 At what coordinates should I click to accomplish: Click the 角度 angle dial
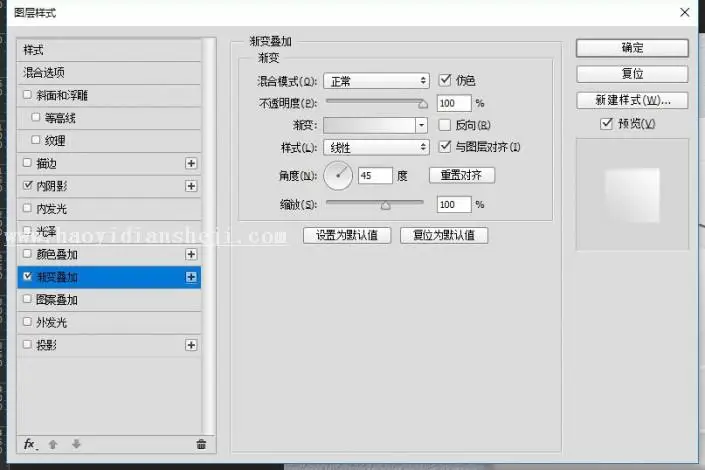pyautogui.click(x=338, y=175)
